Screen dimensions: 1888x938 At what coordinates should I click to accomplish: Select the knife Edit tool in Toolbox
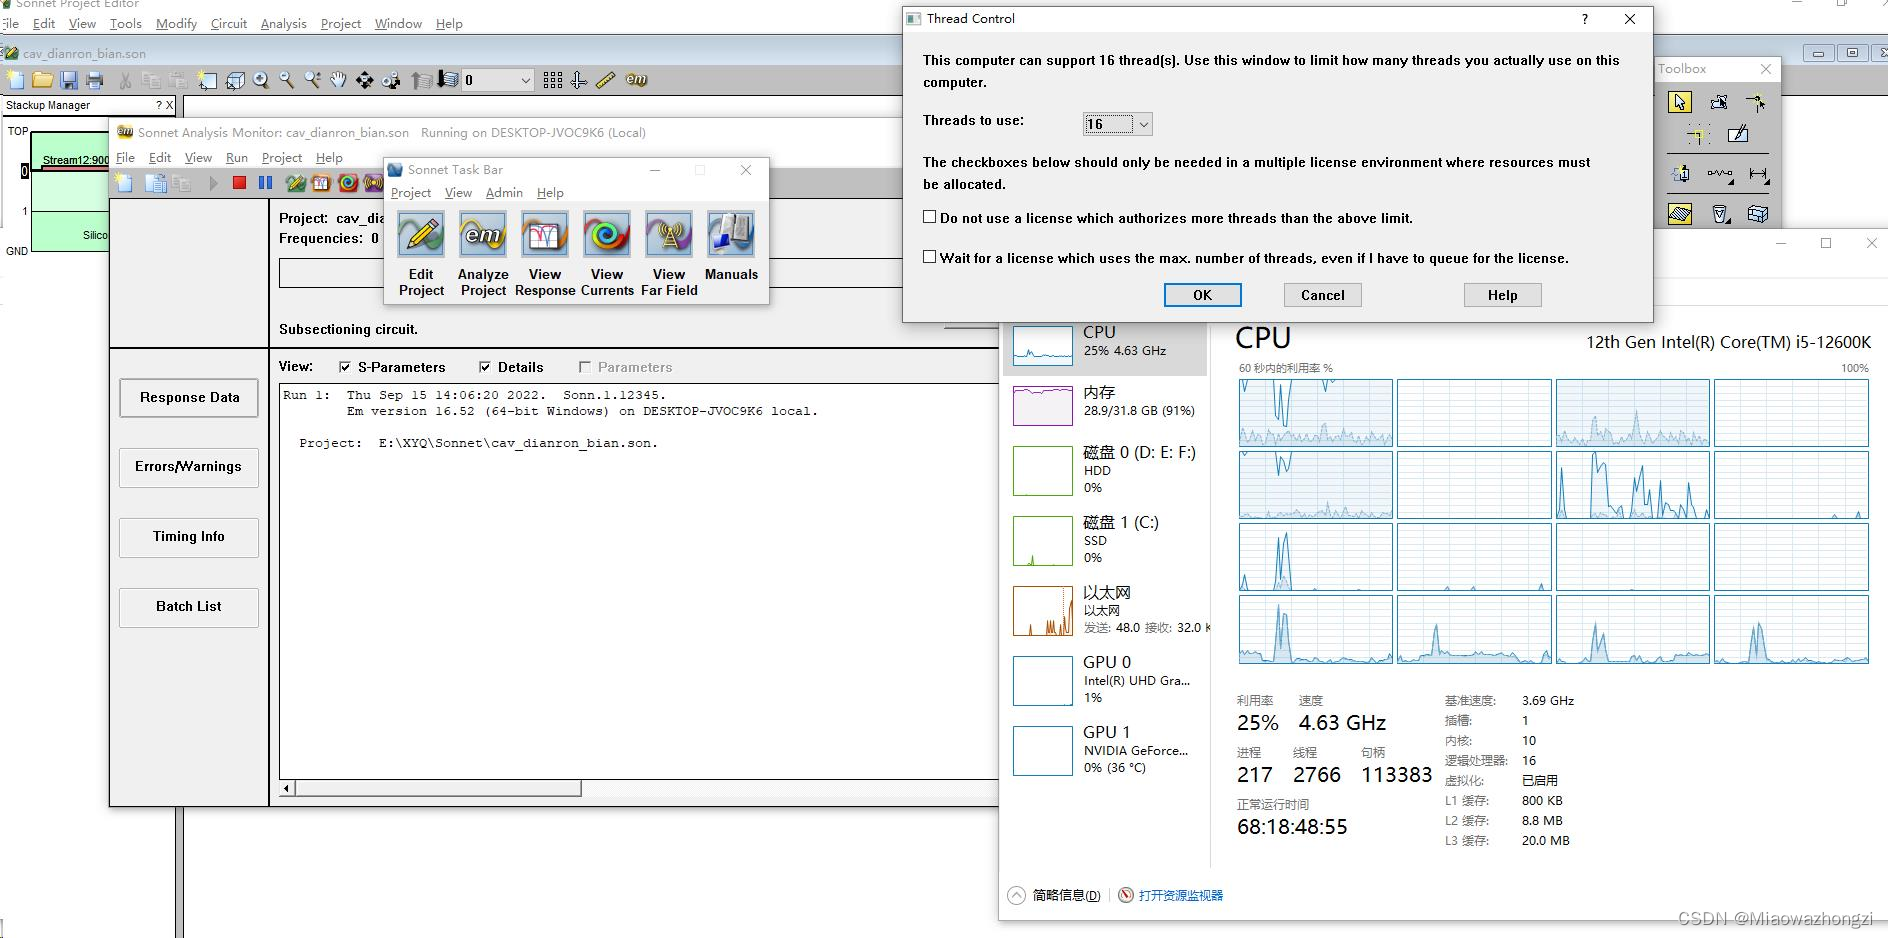[1738, 134]
